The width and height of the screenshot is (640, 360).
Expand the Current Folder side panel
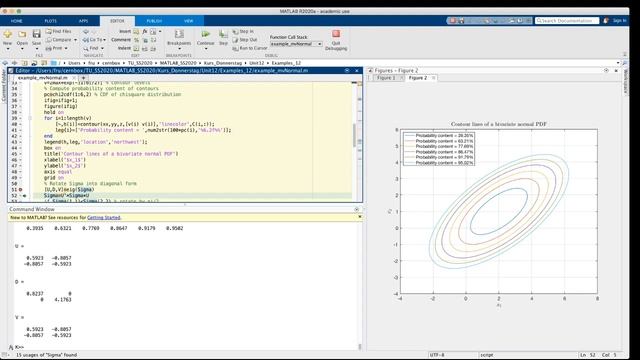coord(4,85)
